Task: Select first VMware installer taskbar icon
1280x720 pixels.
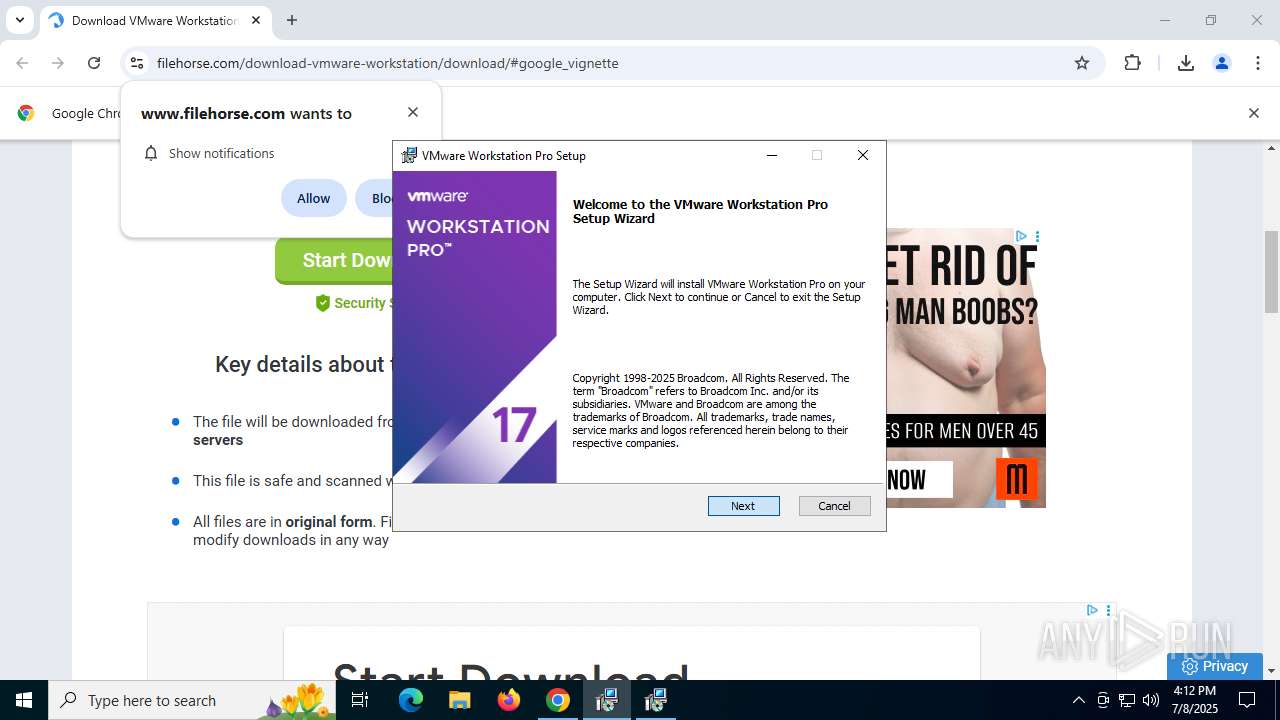Action: 606,700
